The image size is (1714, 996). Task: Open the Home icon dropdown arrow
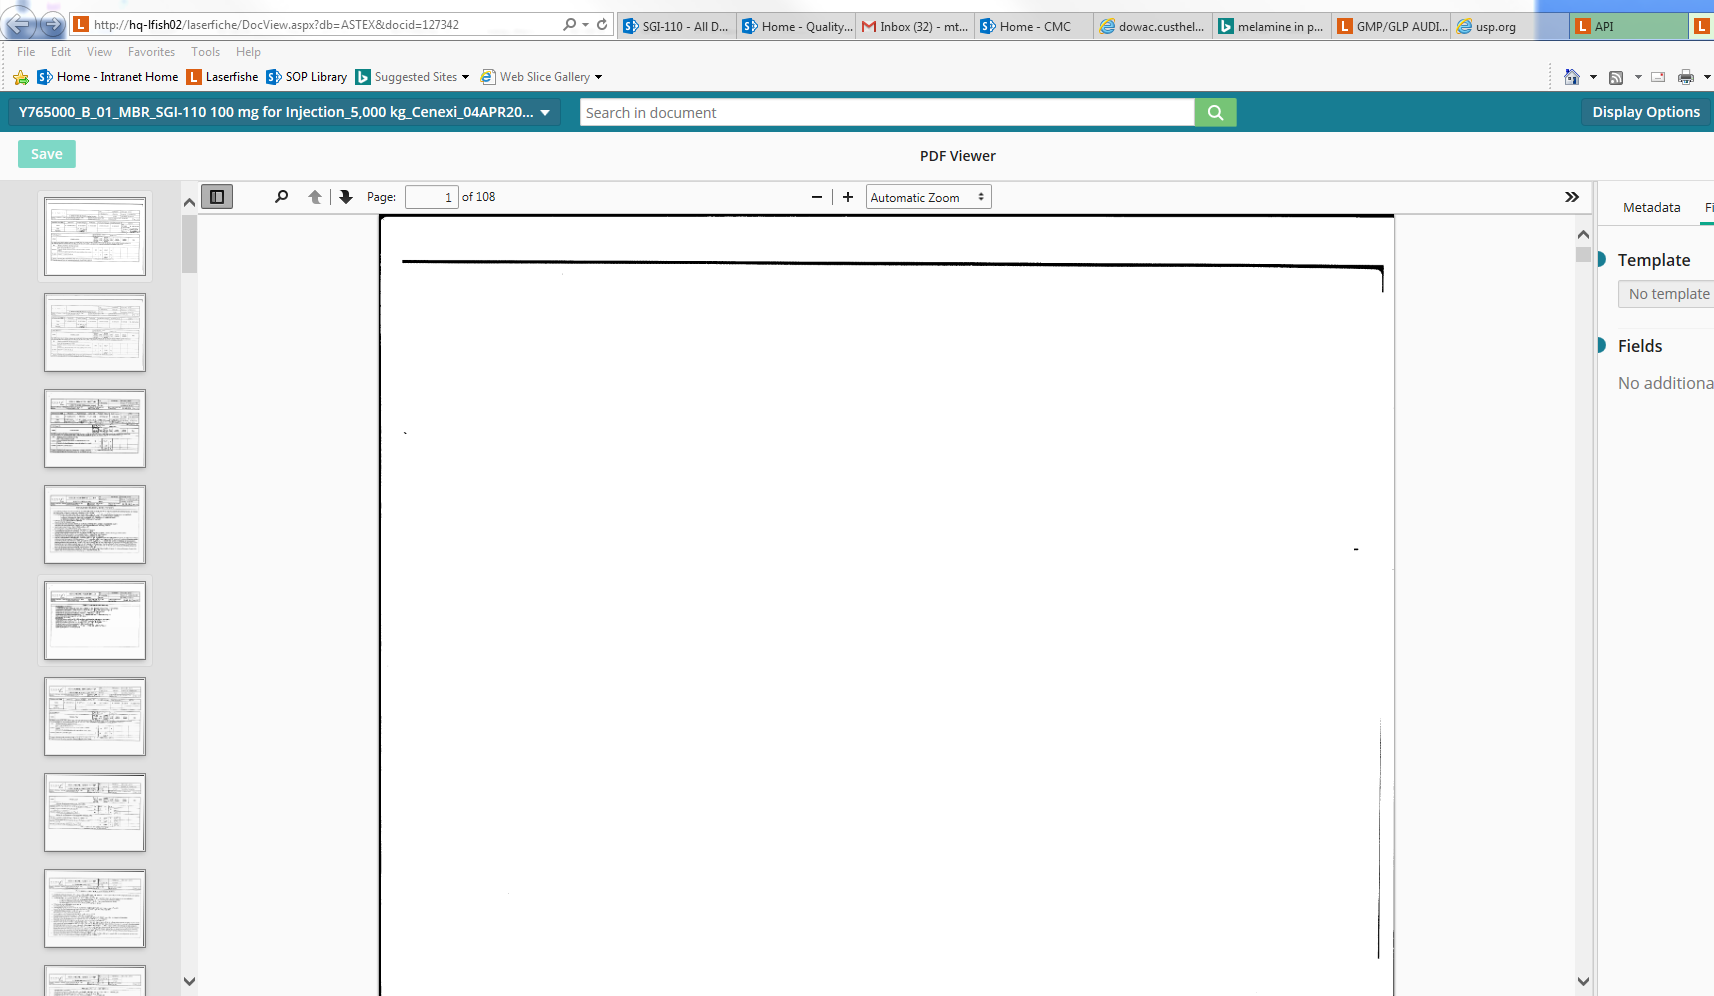[1593, 77]
